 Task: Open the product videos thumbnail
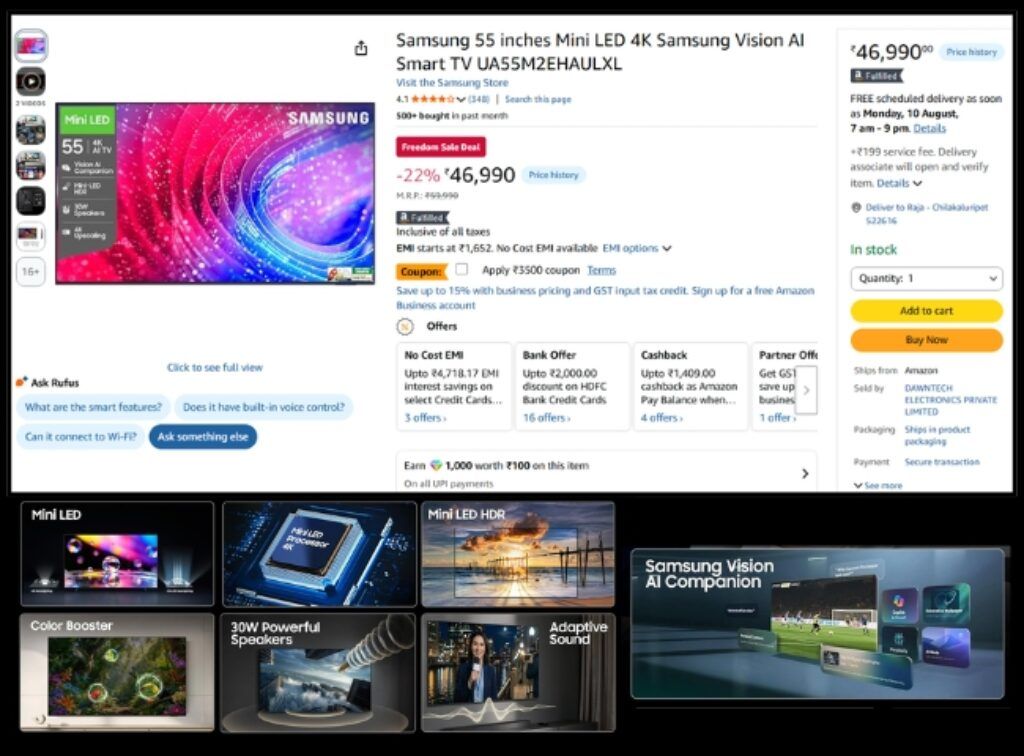click(x=31, y=82)
